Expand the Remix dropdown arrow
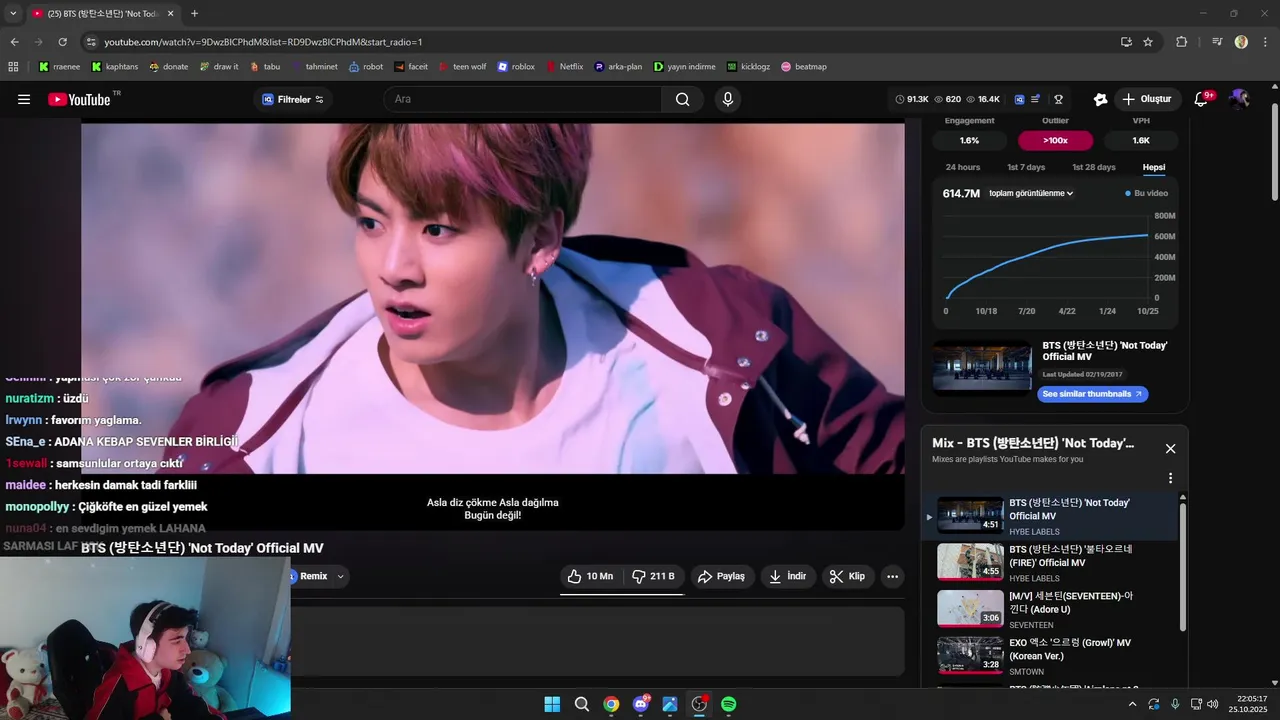 pos(340,576)
